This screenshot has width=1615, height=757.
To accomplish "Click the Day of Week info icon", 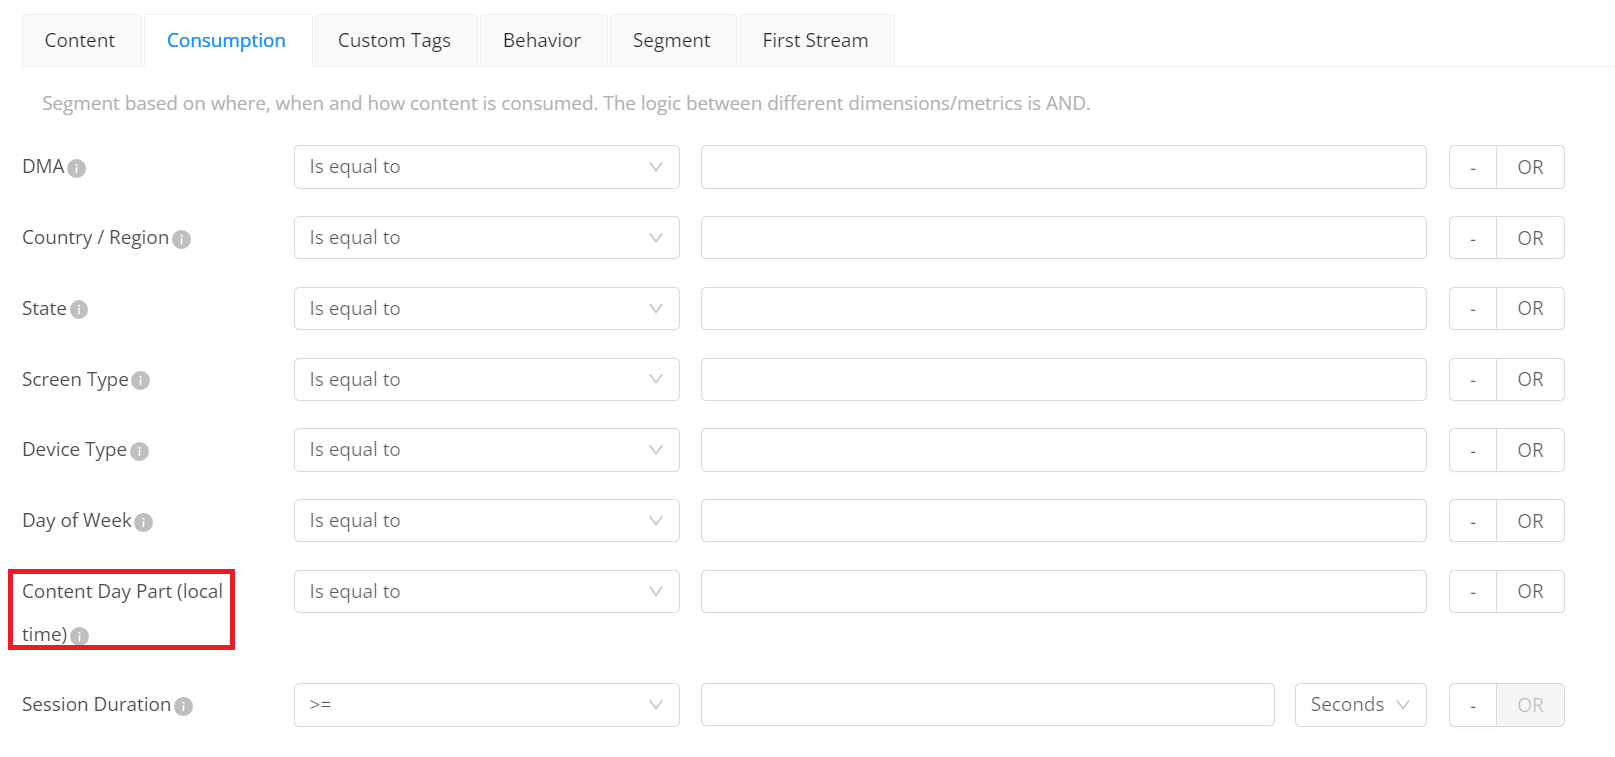I will [143, 522].
